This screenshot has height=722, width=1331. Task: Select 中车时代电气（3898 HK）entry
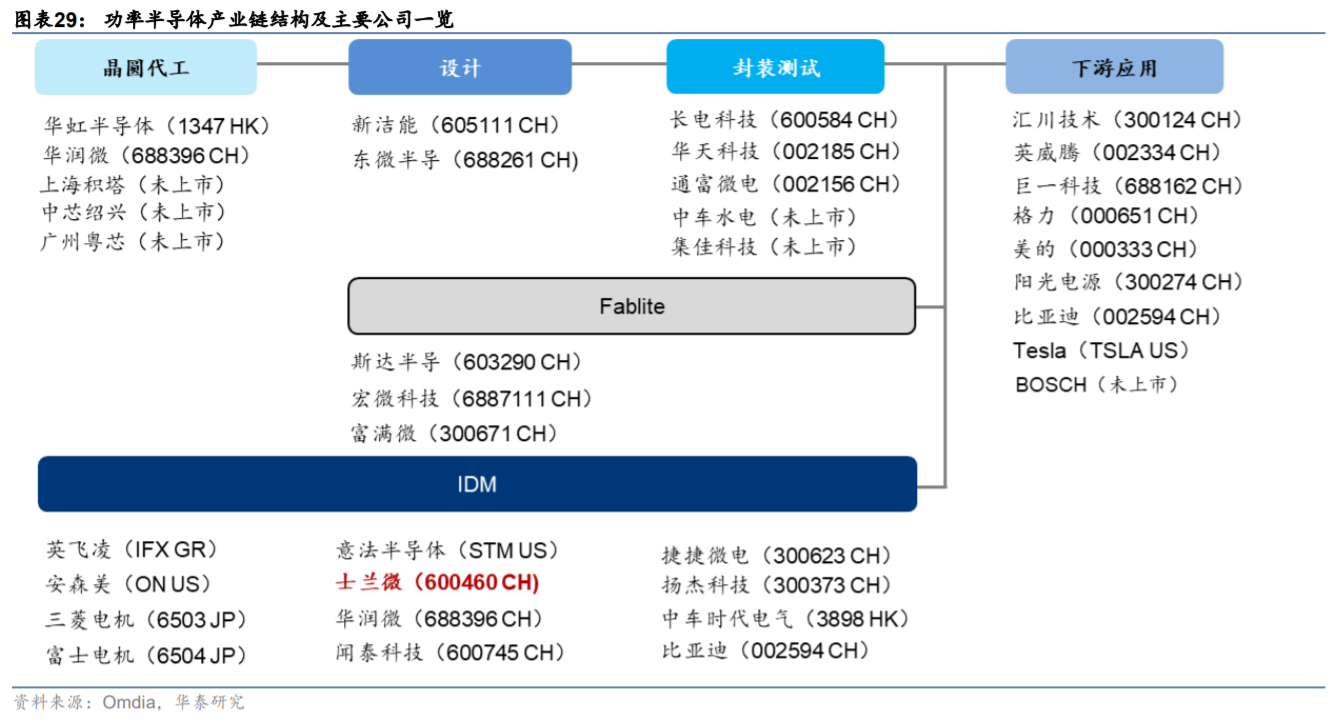point(786,619)
